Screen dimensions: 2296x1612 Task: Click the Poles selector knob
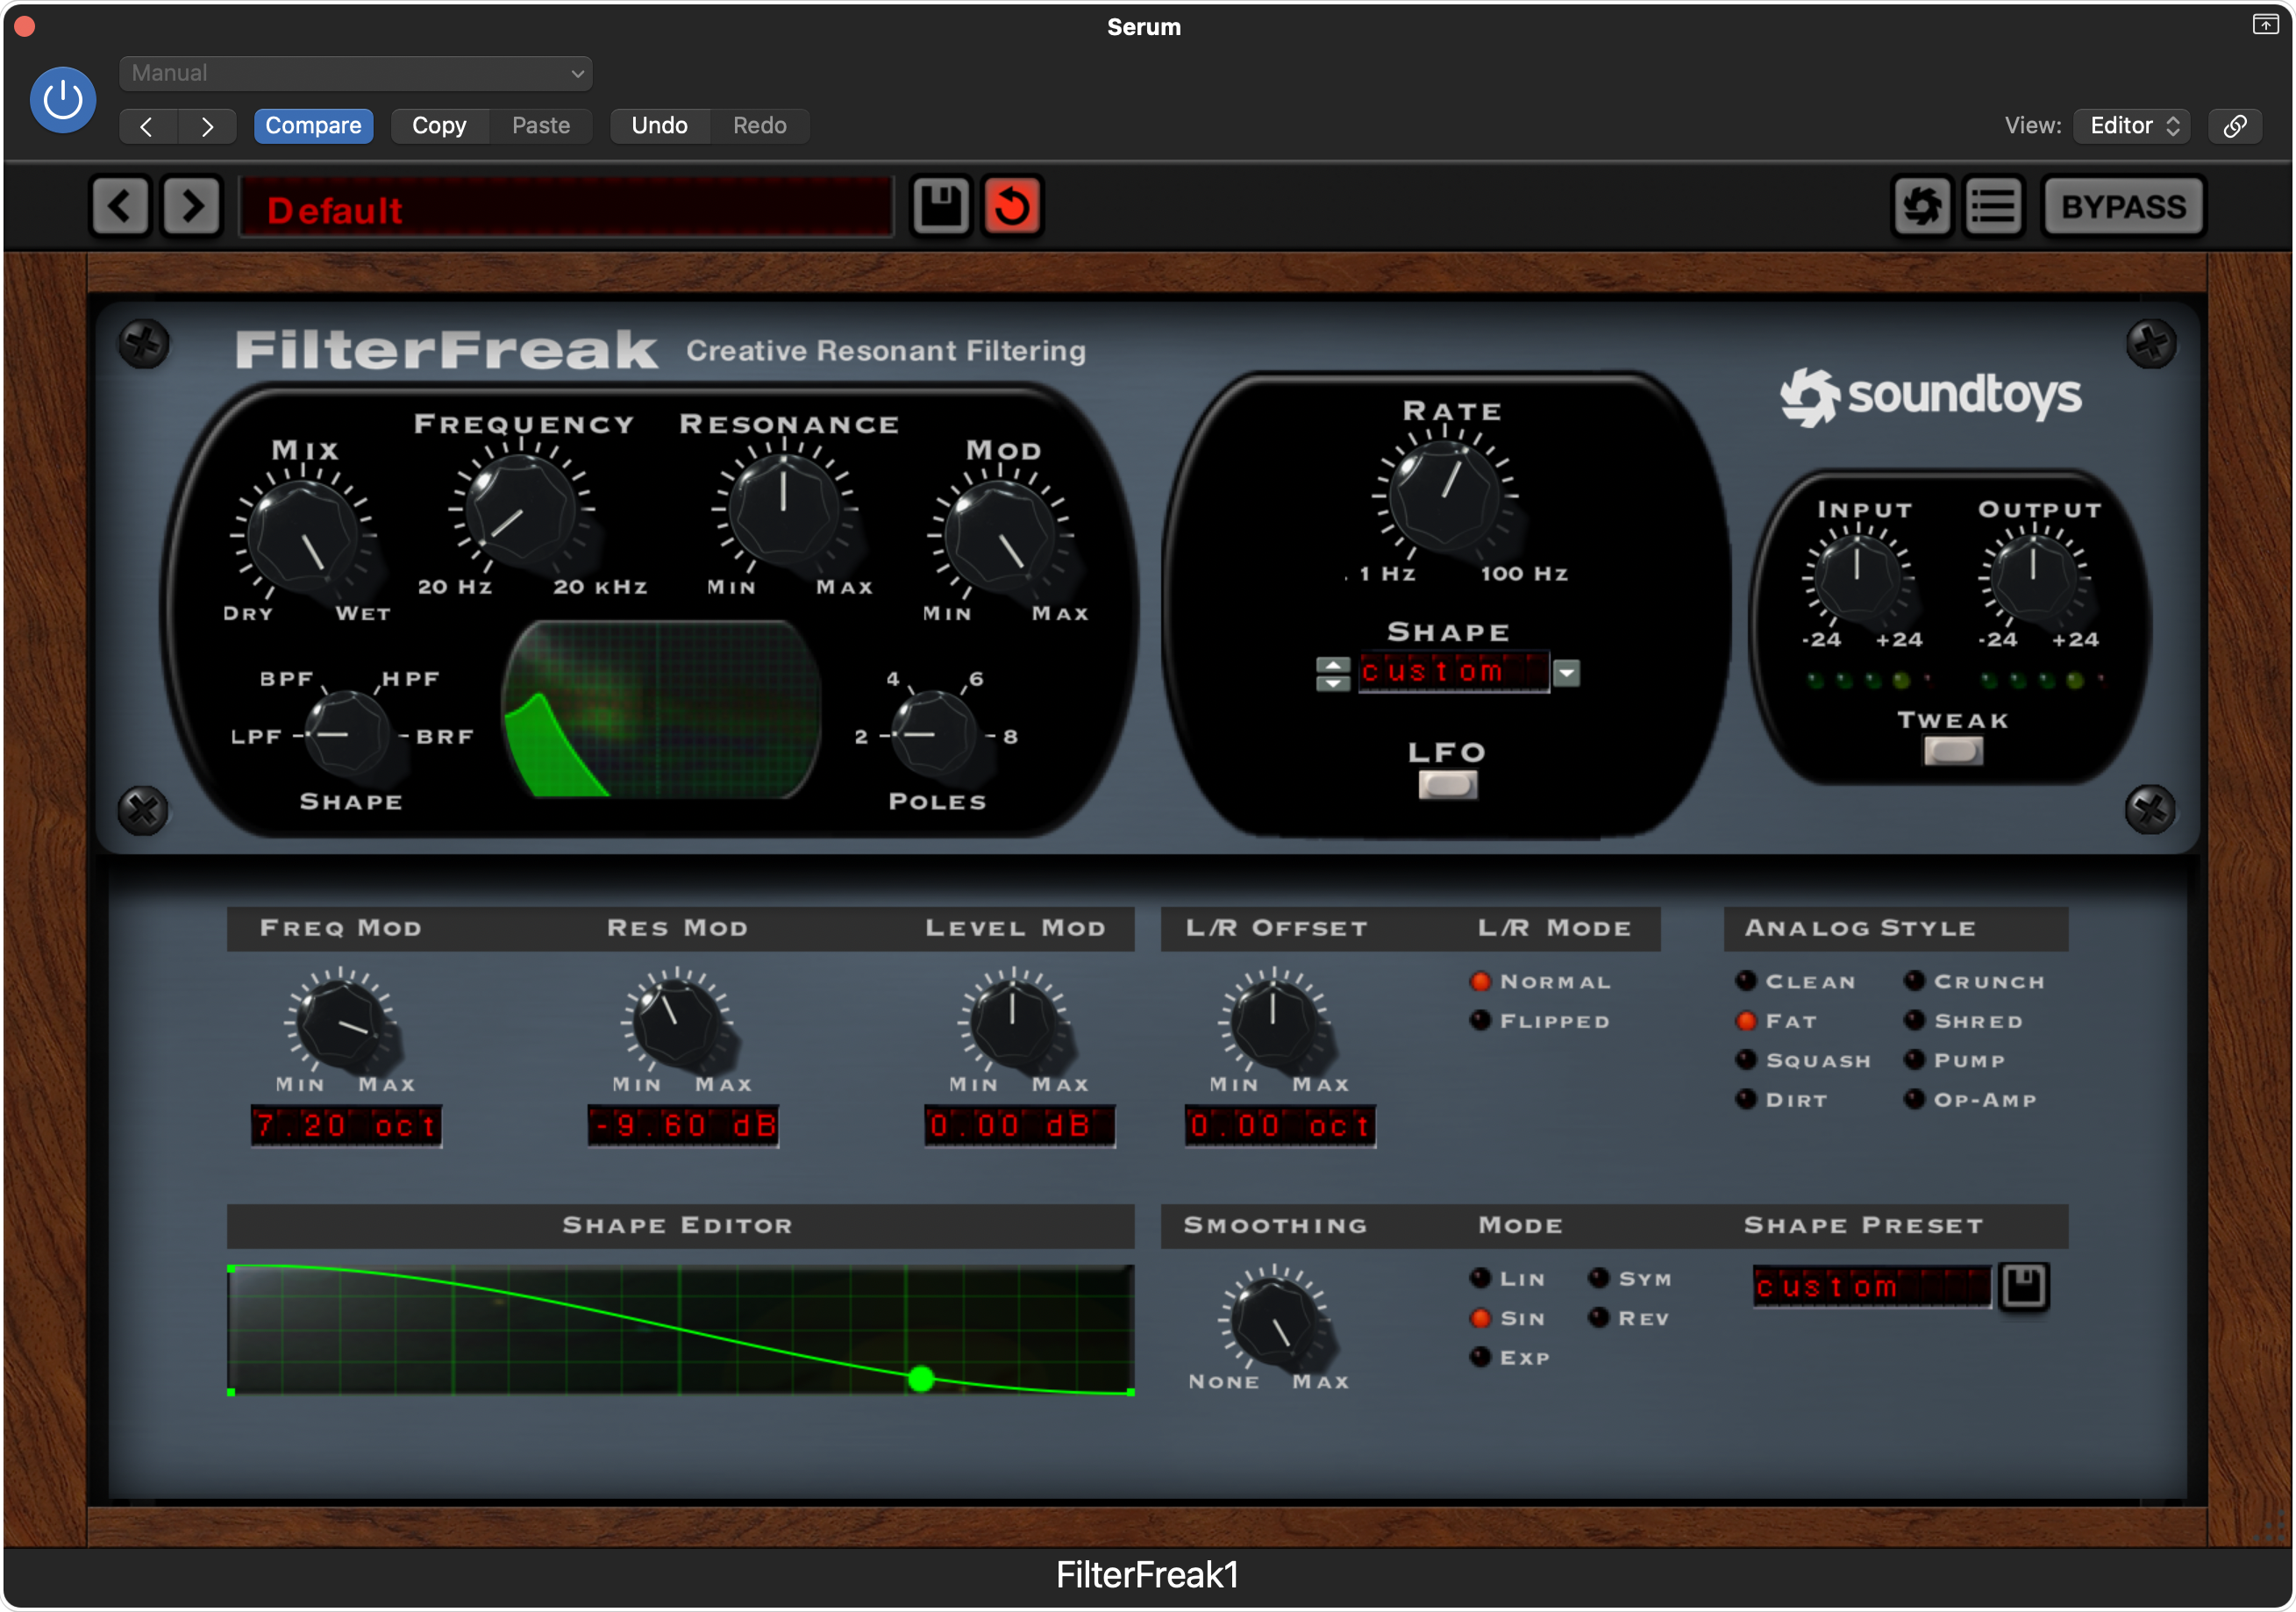tap(932, 735)
